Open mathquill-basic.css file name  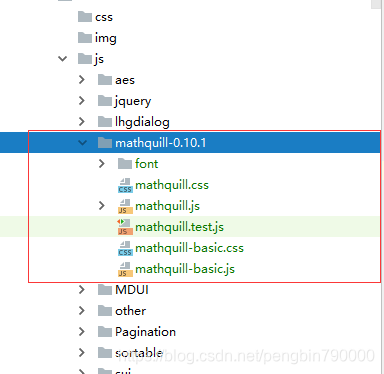pos(189,248)
